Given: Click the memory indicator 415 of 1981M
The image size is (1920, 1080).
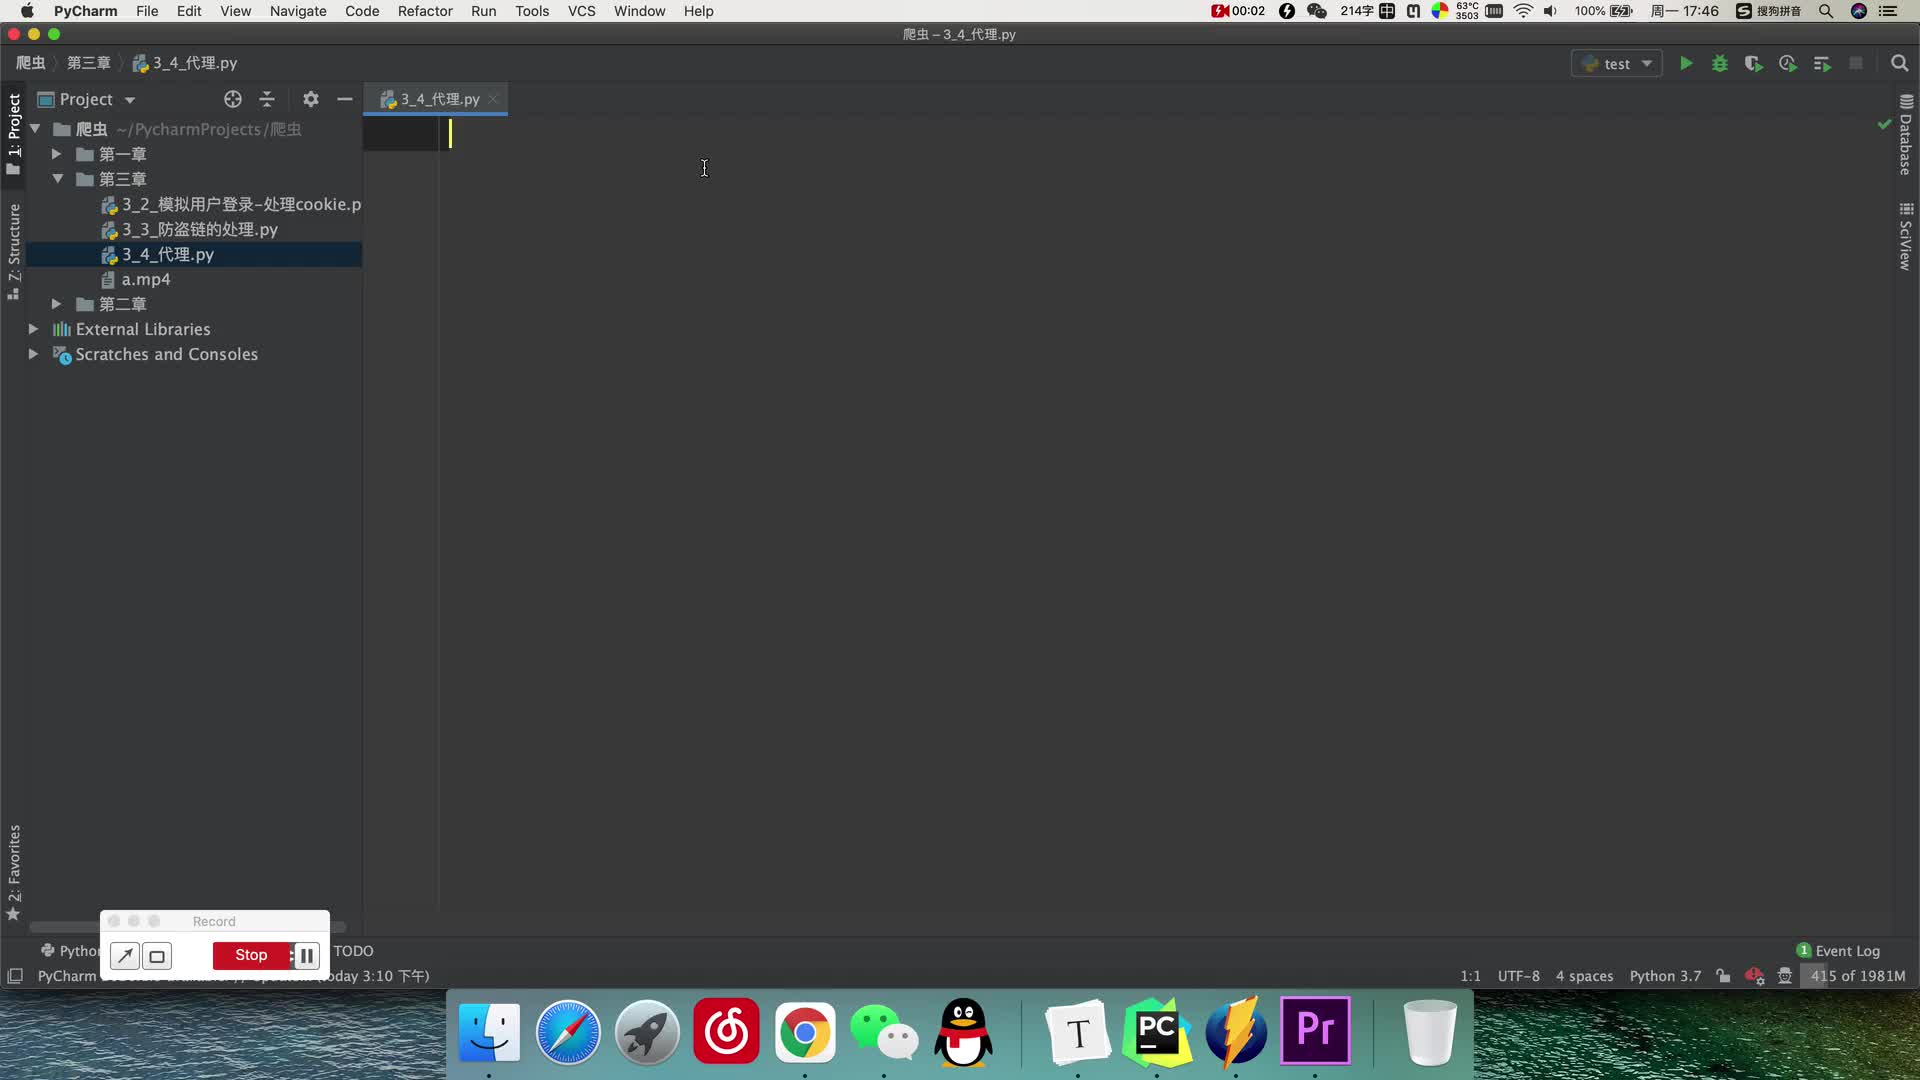Looking at the screenshot, I should (x=1857, y=976).
